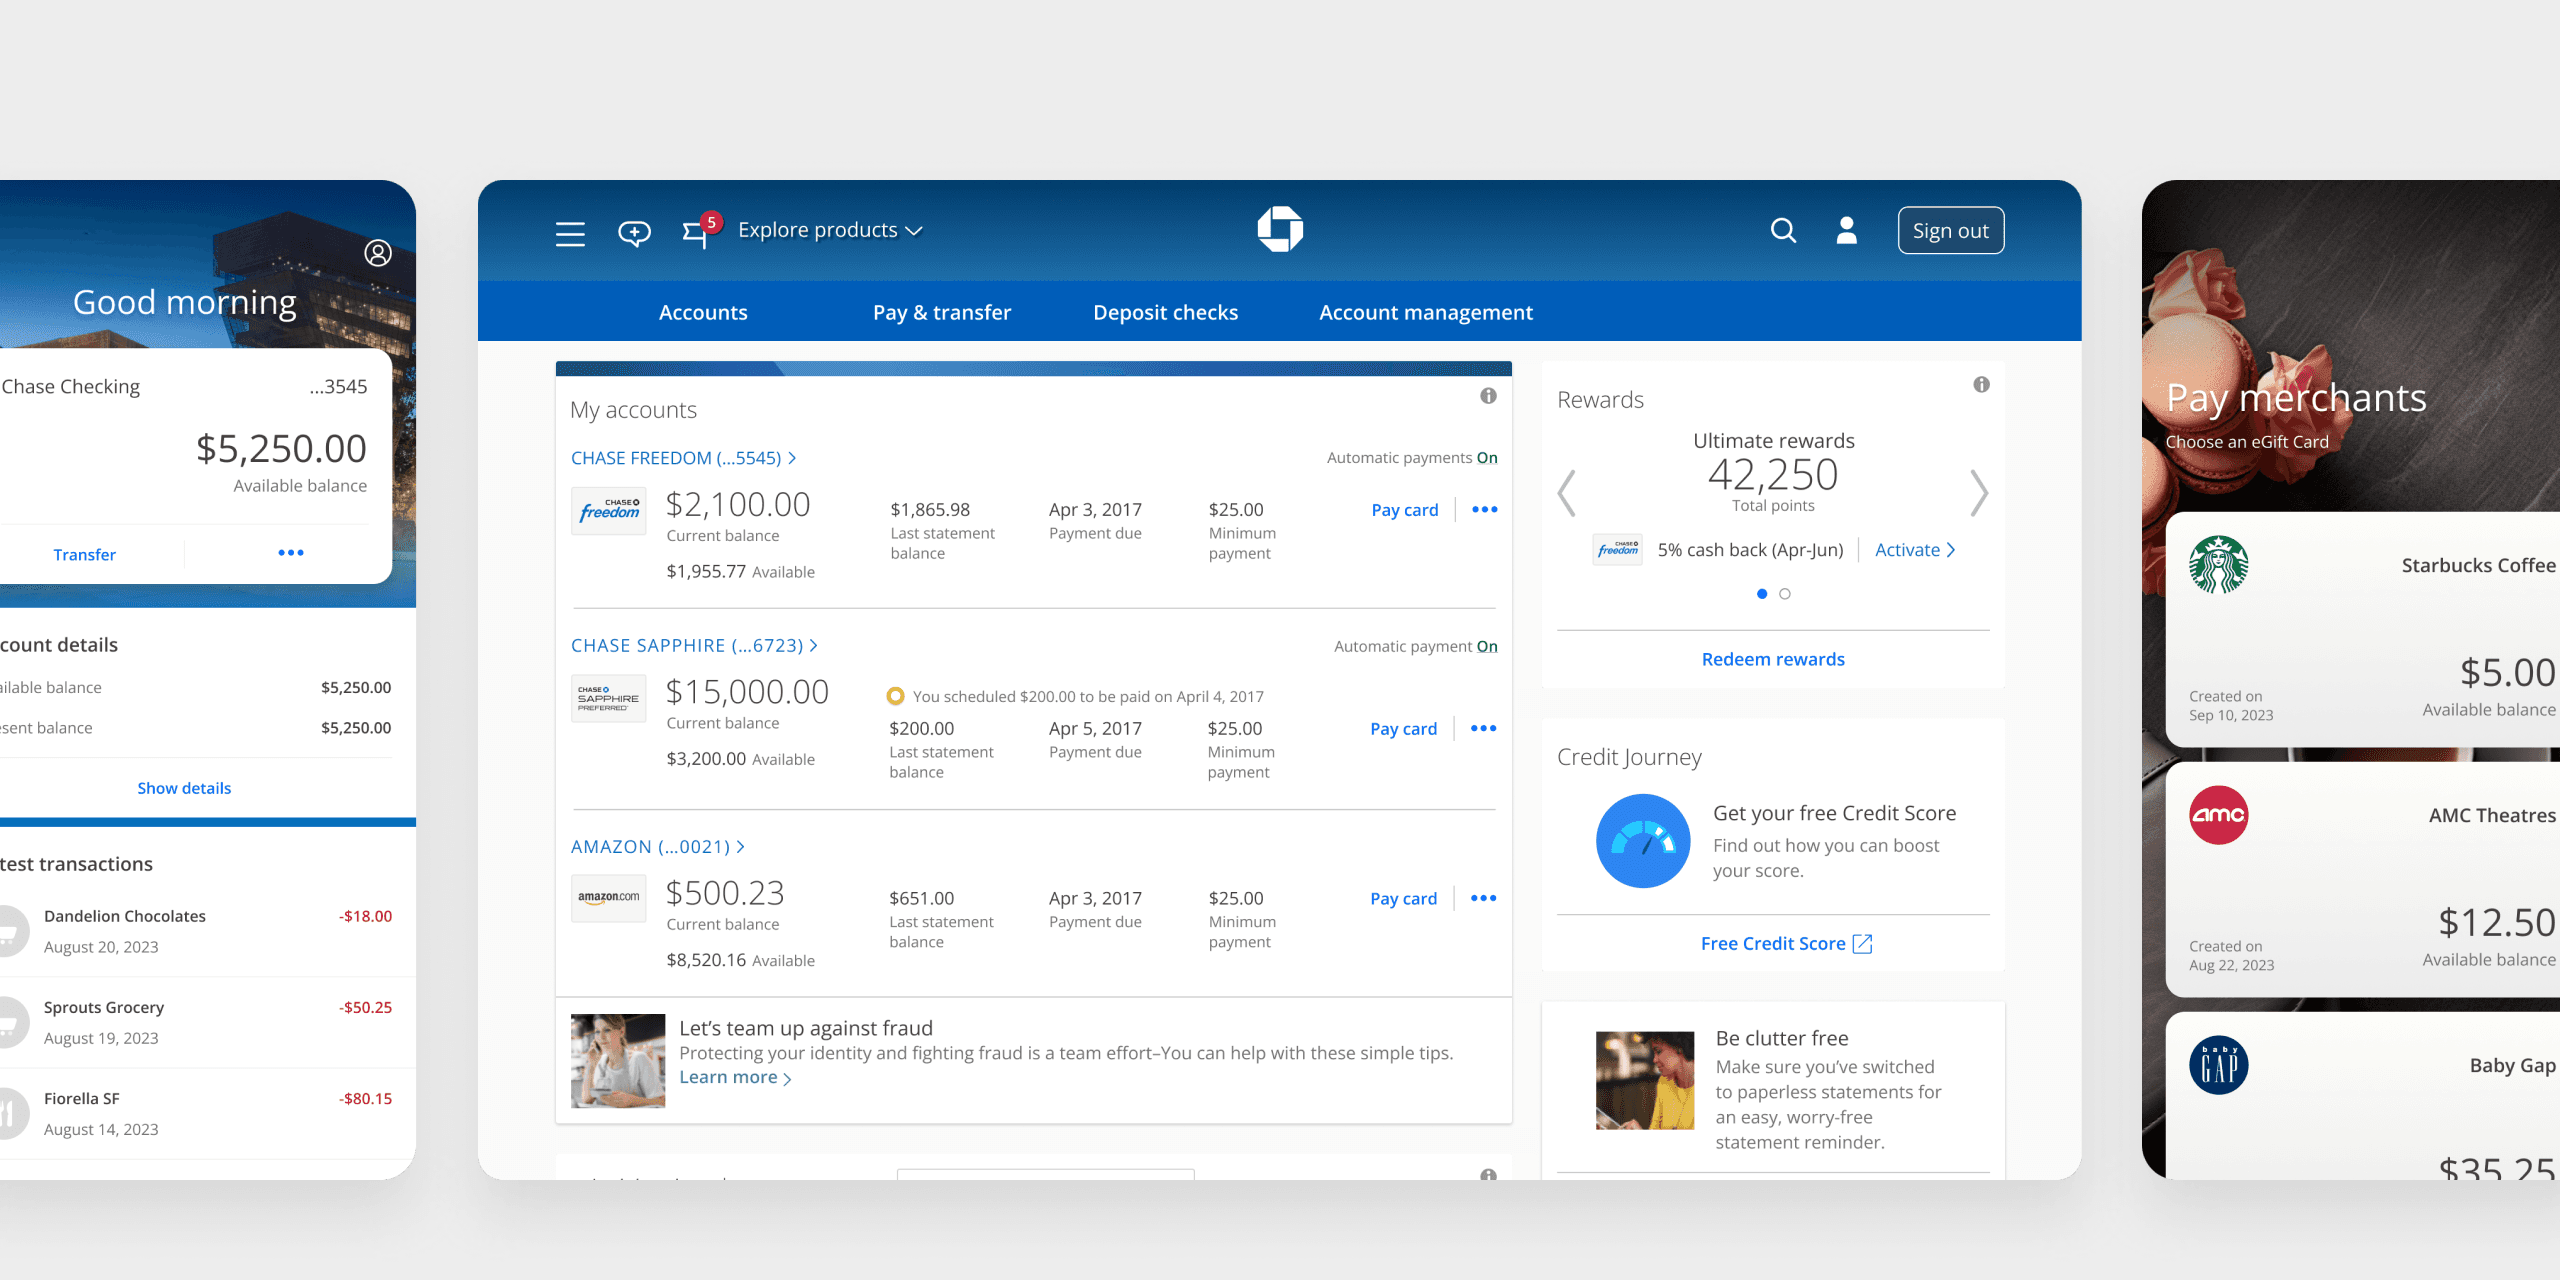The width and height of the screenshot is (2560, 1280).
Task: Click the My accounts info icon
Action: pyautogui.click(x=1488, y=396)
